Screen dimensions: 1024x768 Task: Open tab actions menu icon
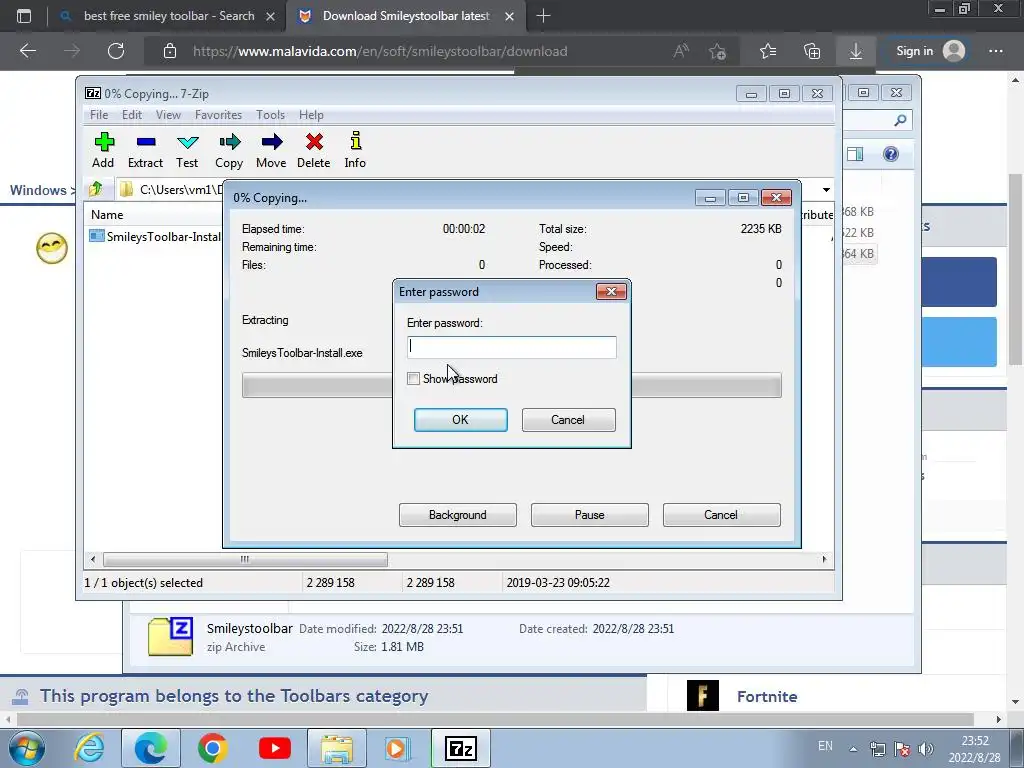[24, 16]
